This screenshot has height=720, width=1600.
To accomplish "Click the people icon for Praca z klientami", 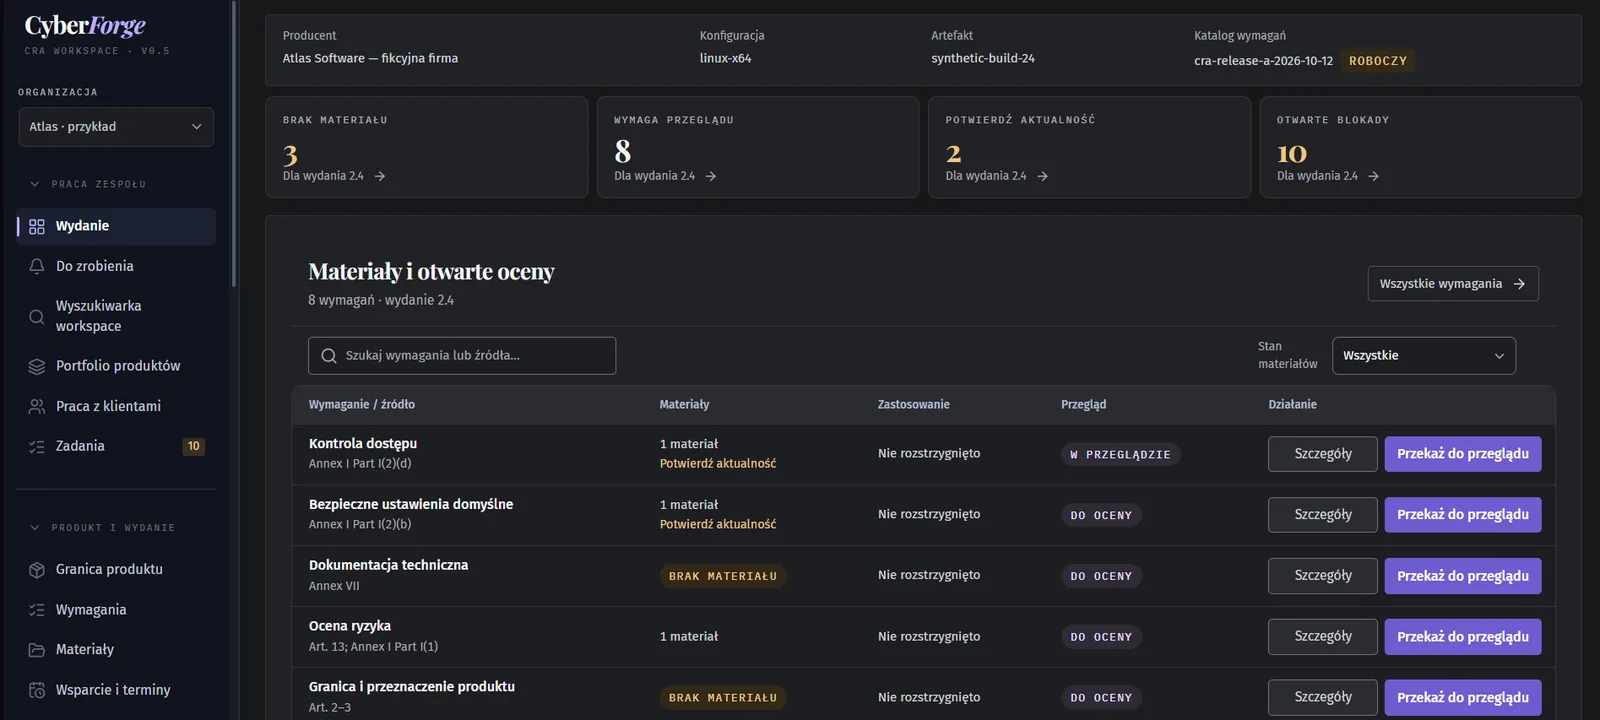I will (x=37, y=407).
